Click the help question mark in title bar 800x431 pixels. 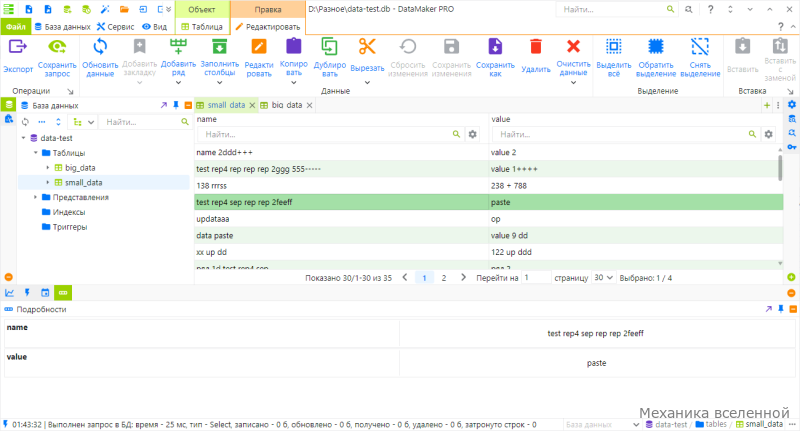(x=710, y=9)
